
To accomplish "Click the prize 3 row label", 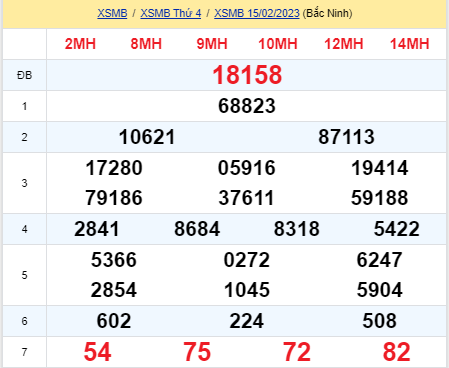I will pyautogui.click(x=24, y=183).
